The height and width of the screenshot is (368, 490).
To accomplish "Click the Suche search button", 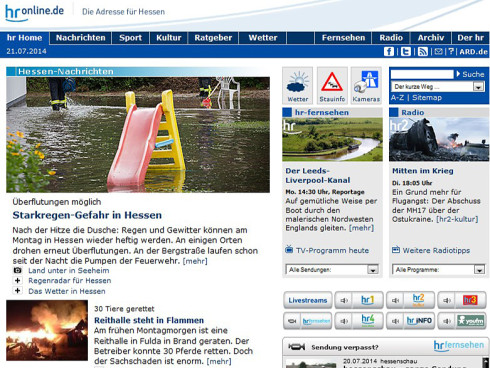I will coord(470,74).
